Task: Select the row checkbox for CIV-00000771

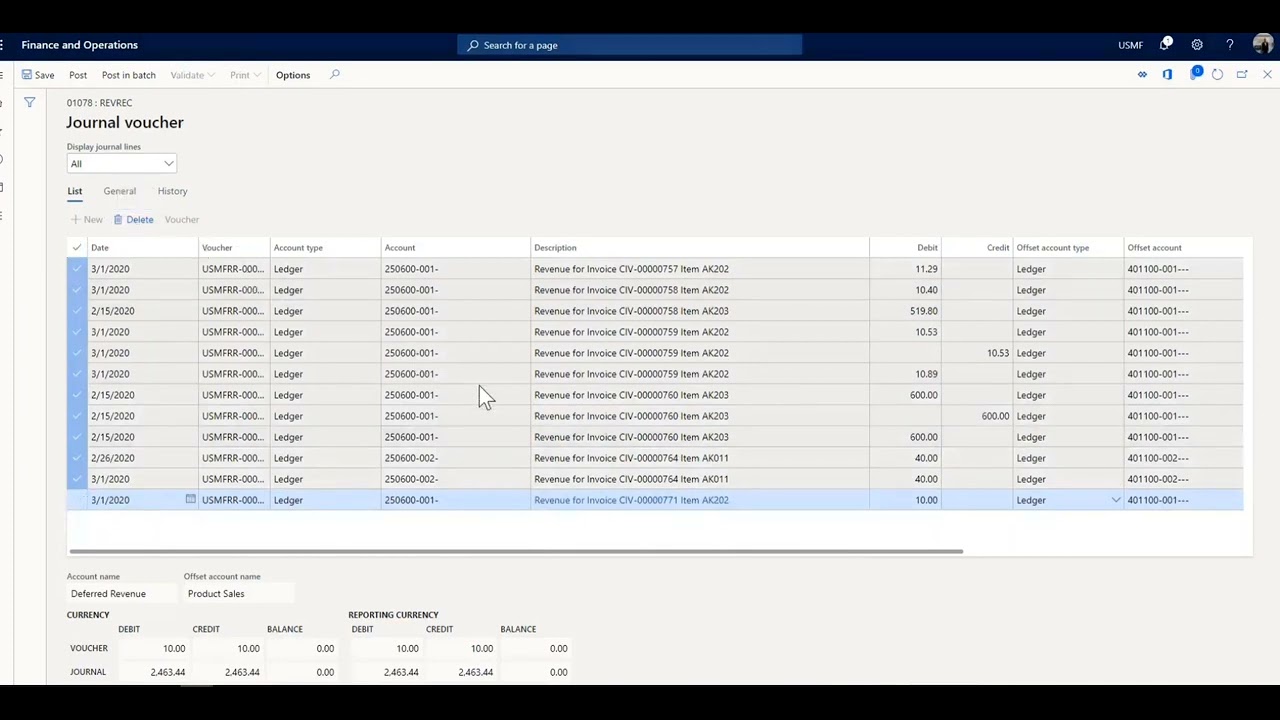Action: [x=77, y=500]
